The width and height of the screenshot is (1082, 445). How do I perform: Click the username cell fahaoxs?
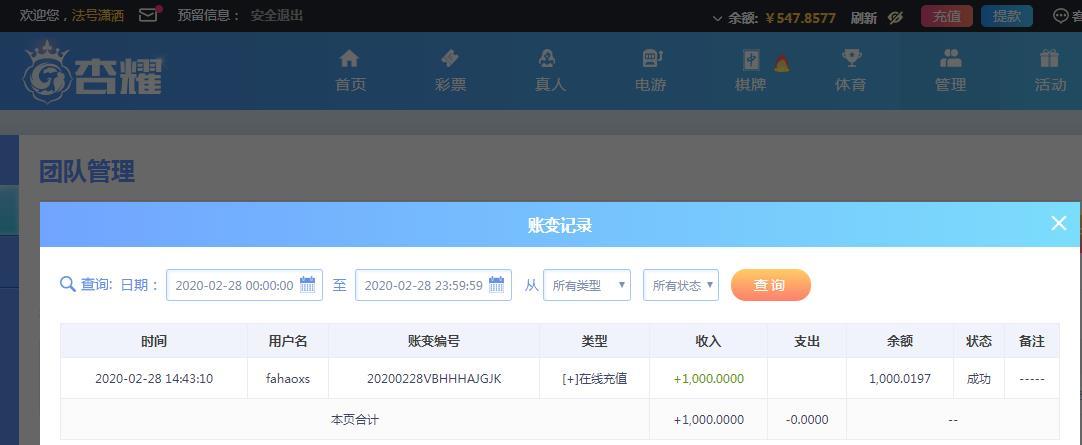[288, 379]
